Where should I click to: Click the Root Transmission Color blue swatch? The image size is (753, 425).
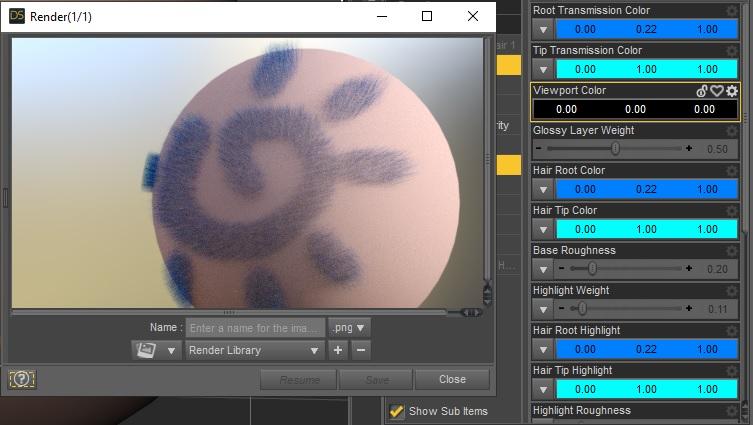(x=646, y=29)
